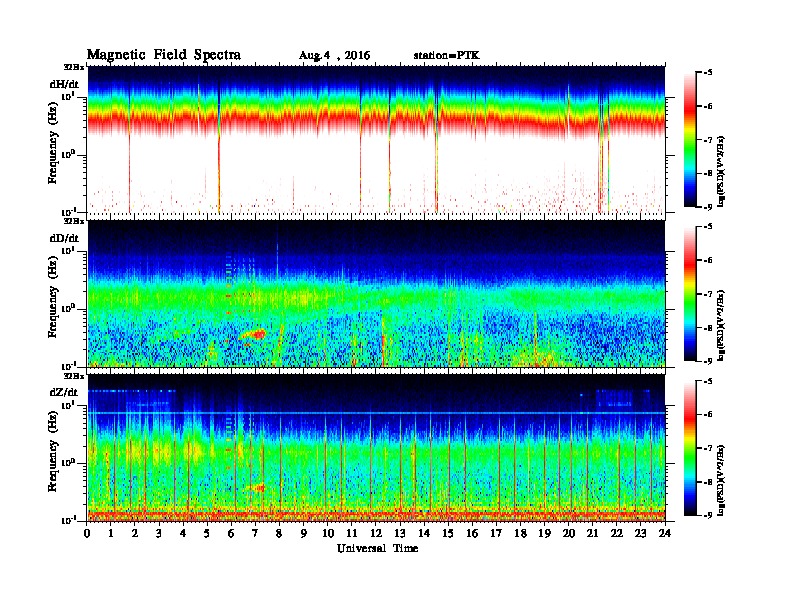792x612 pixels.
Task: Click hour tick label "20" on time axis
Action: pyautogui.click(x=568, y=533)
